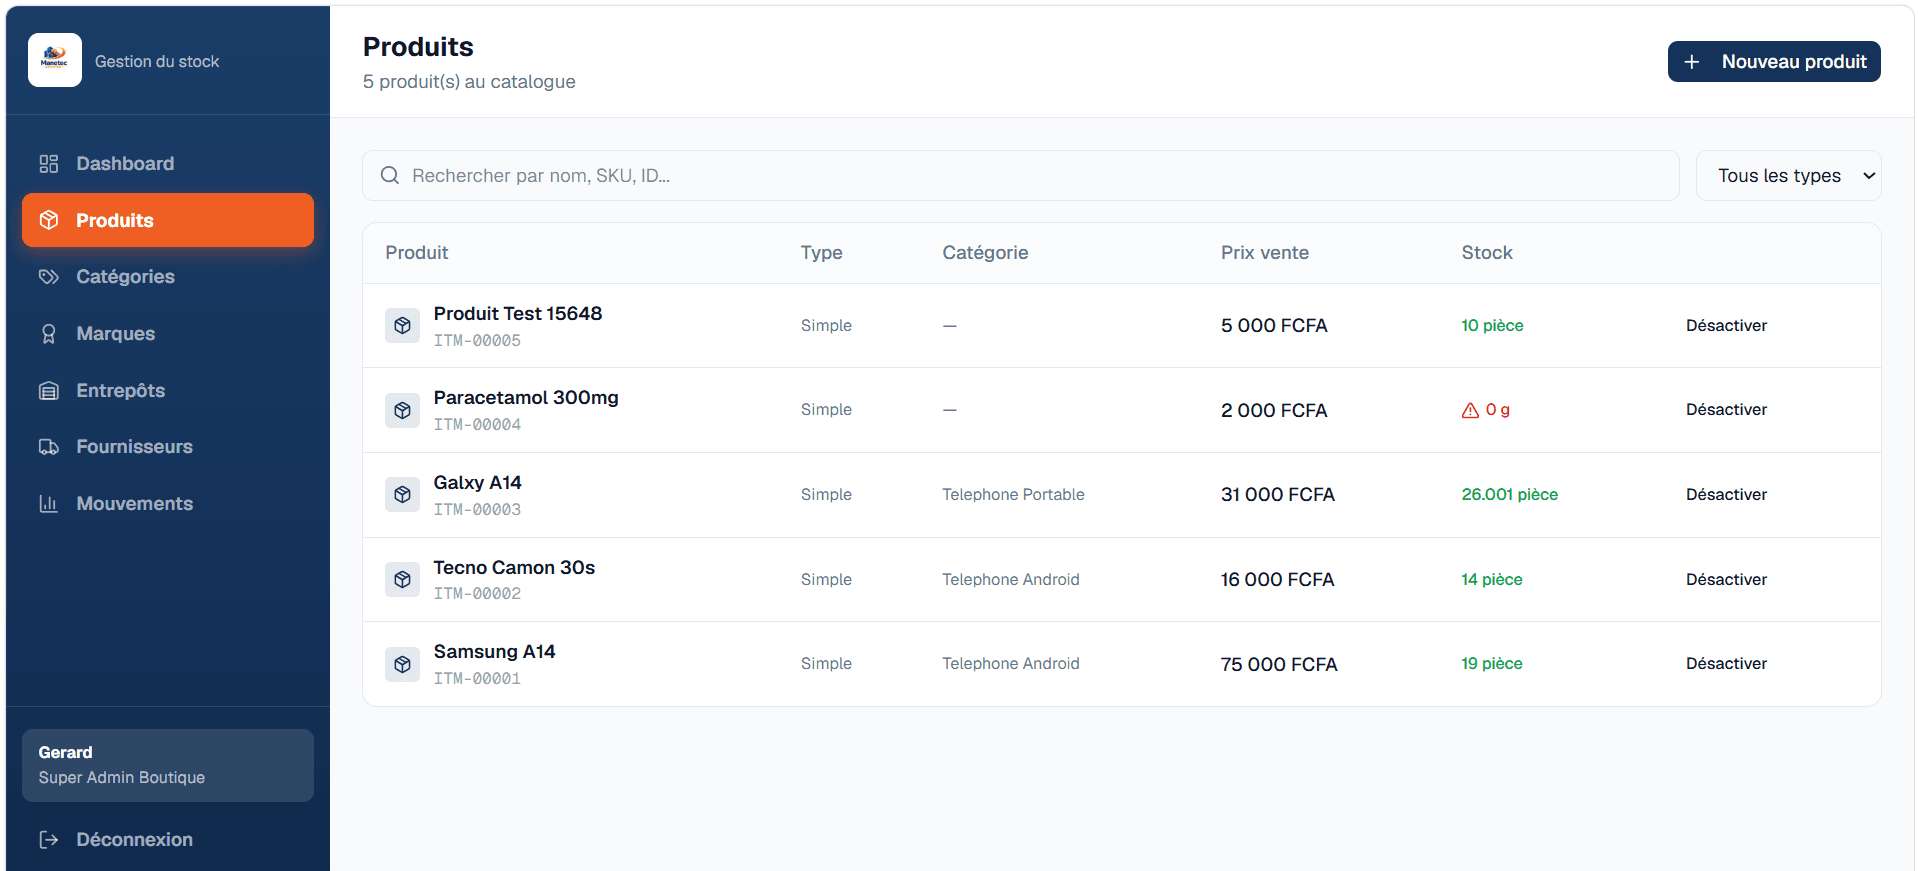Click the 10 pièce stock value
1918x871 pixels.
[1492, 326]
